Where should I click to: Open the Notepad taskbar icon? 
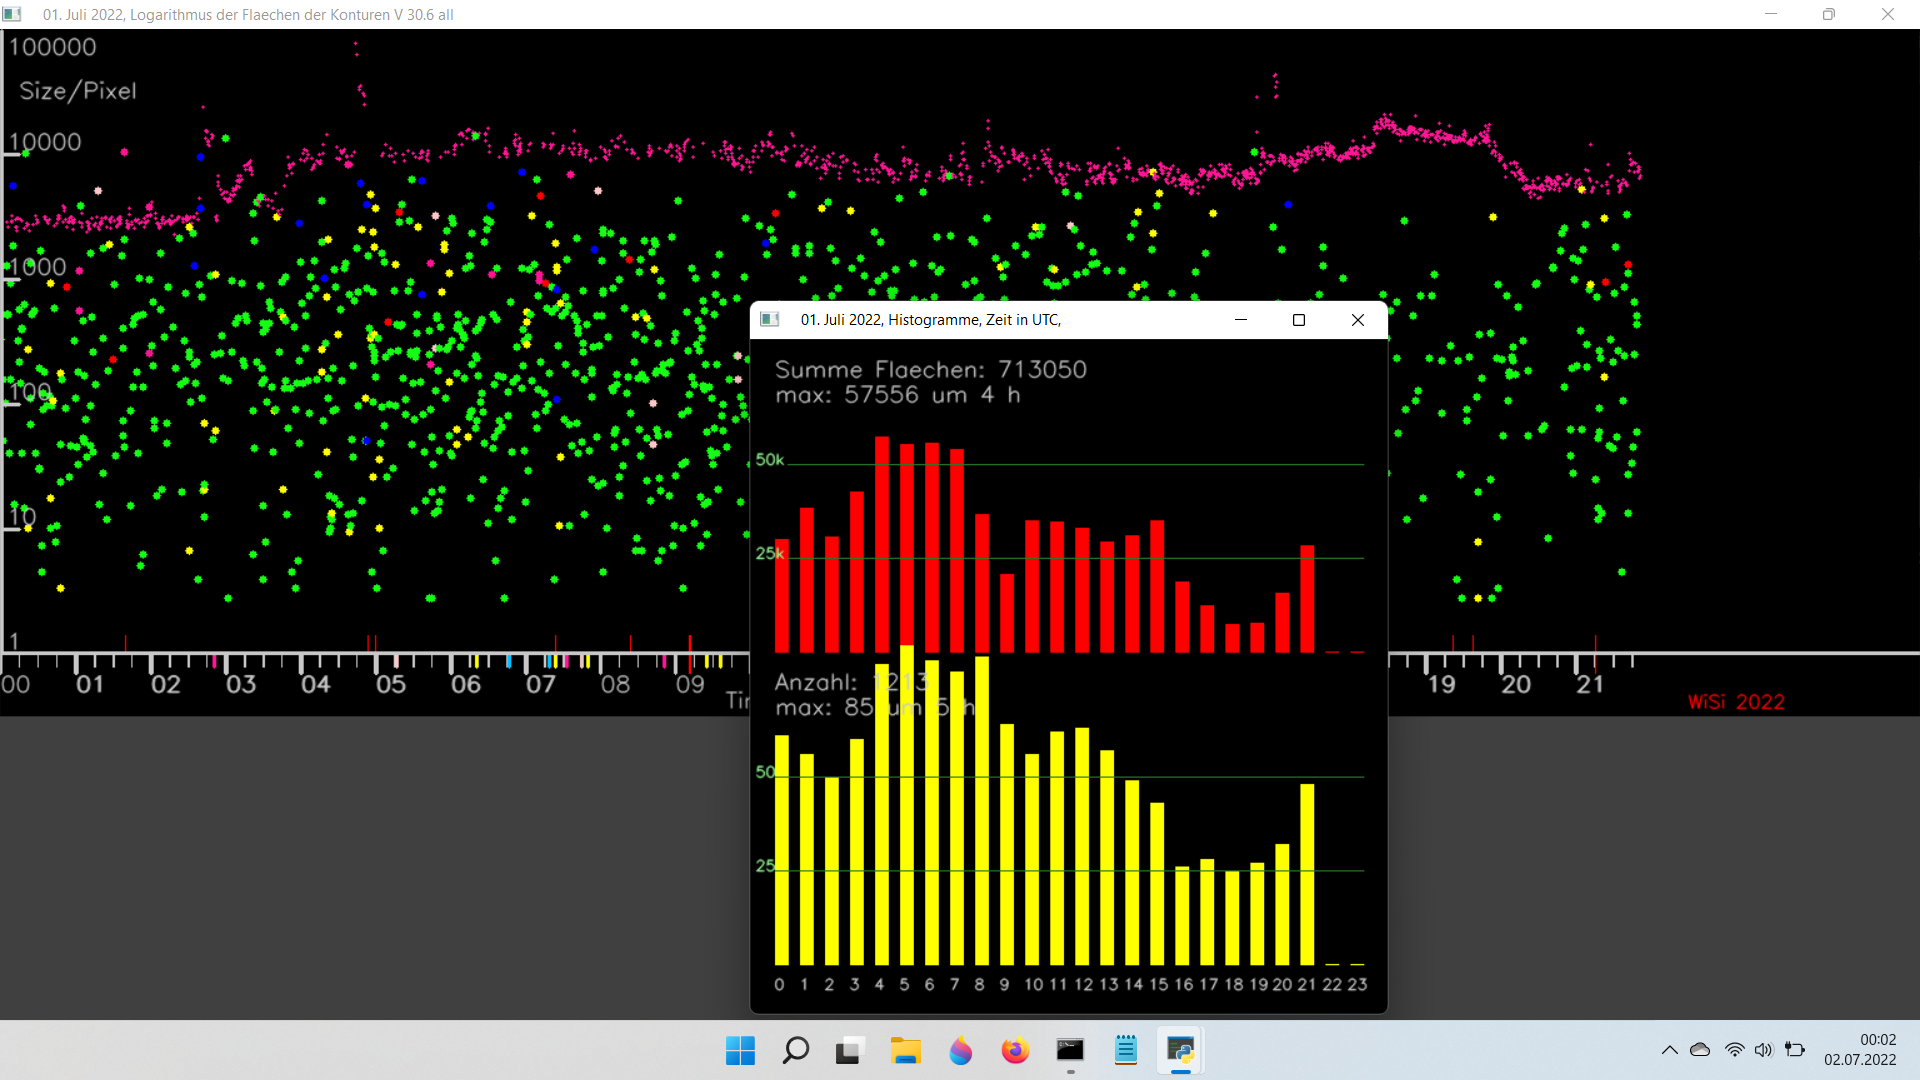[x=1125, y=1051]
